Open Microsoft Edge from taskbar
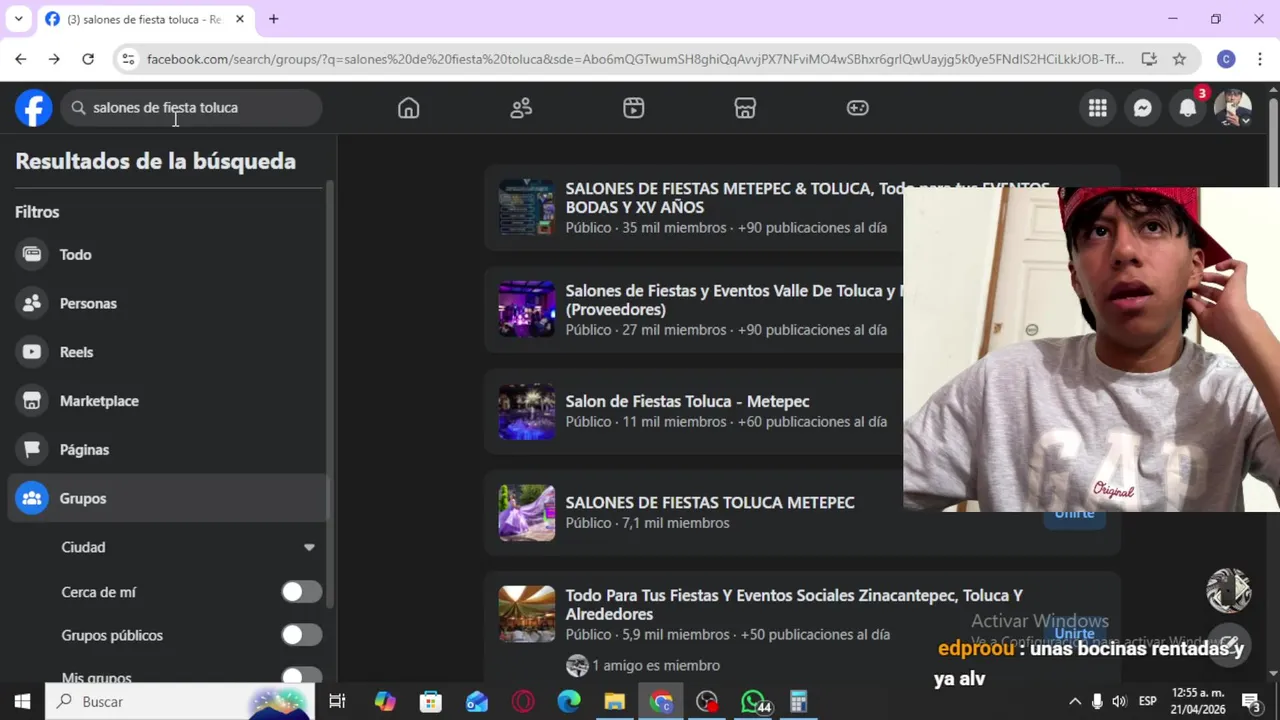This screenshot has width=1280, height=720. (x=569, y=701)
